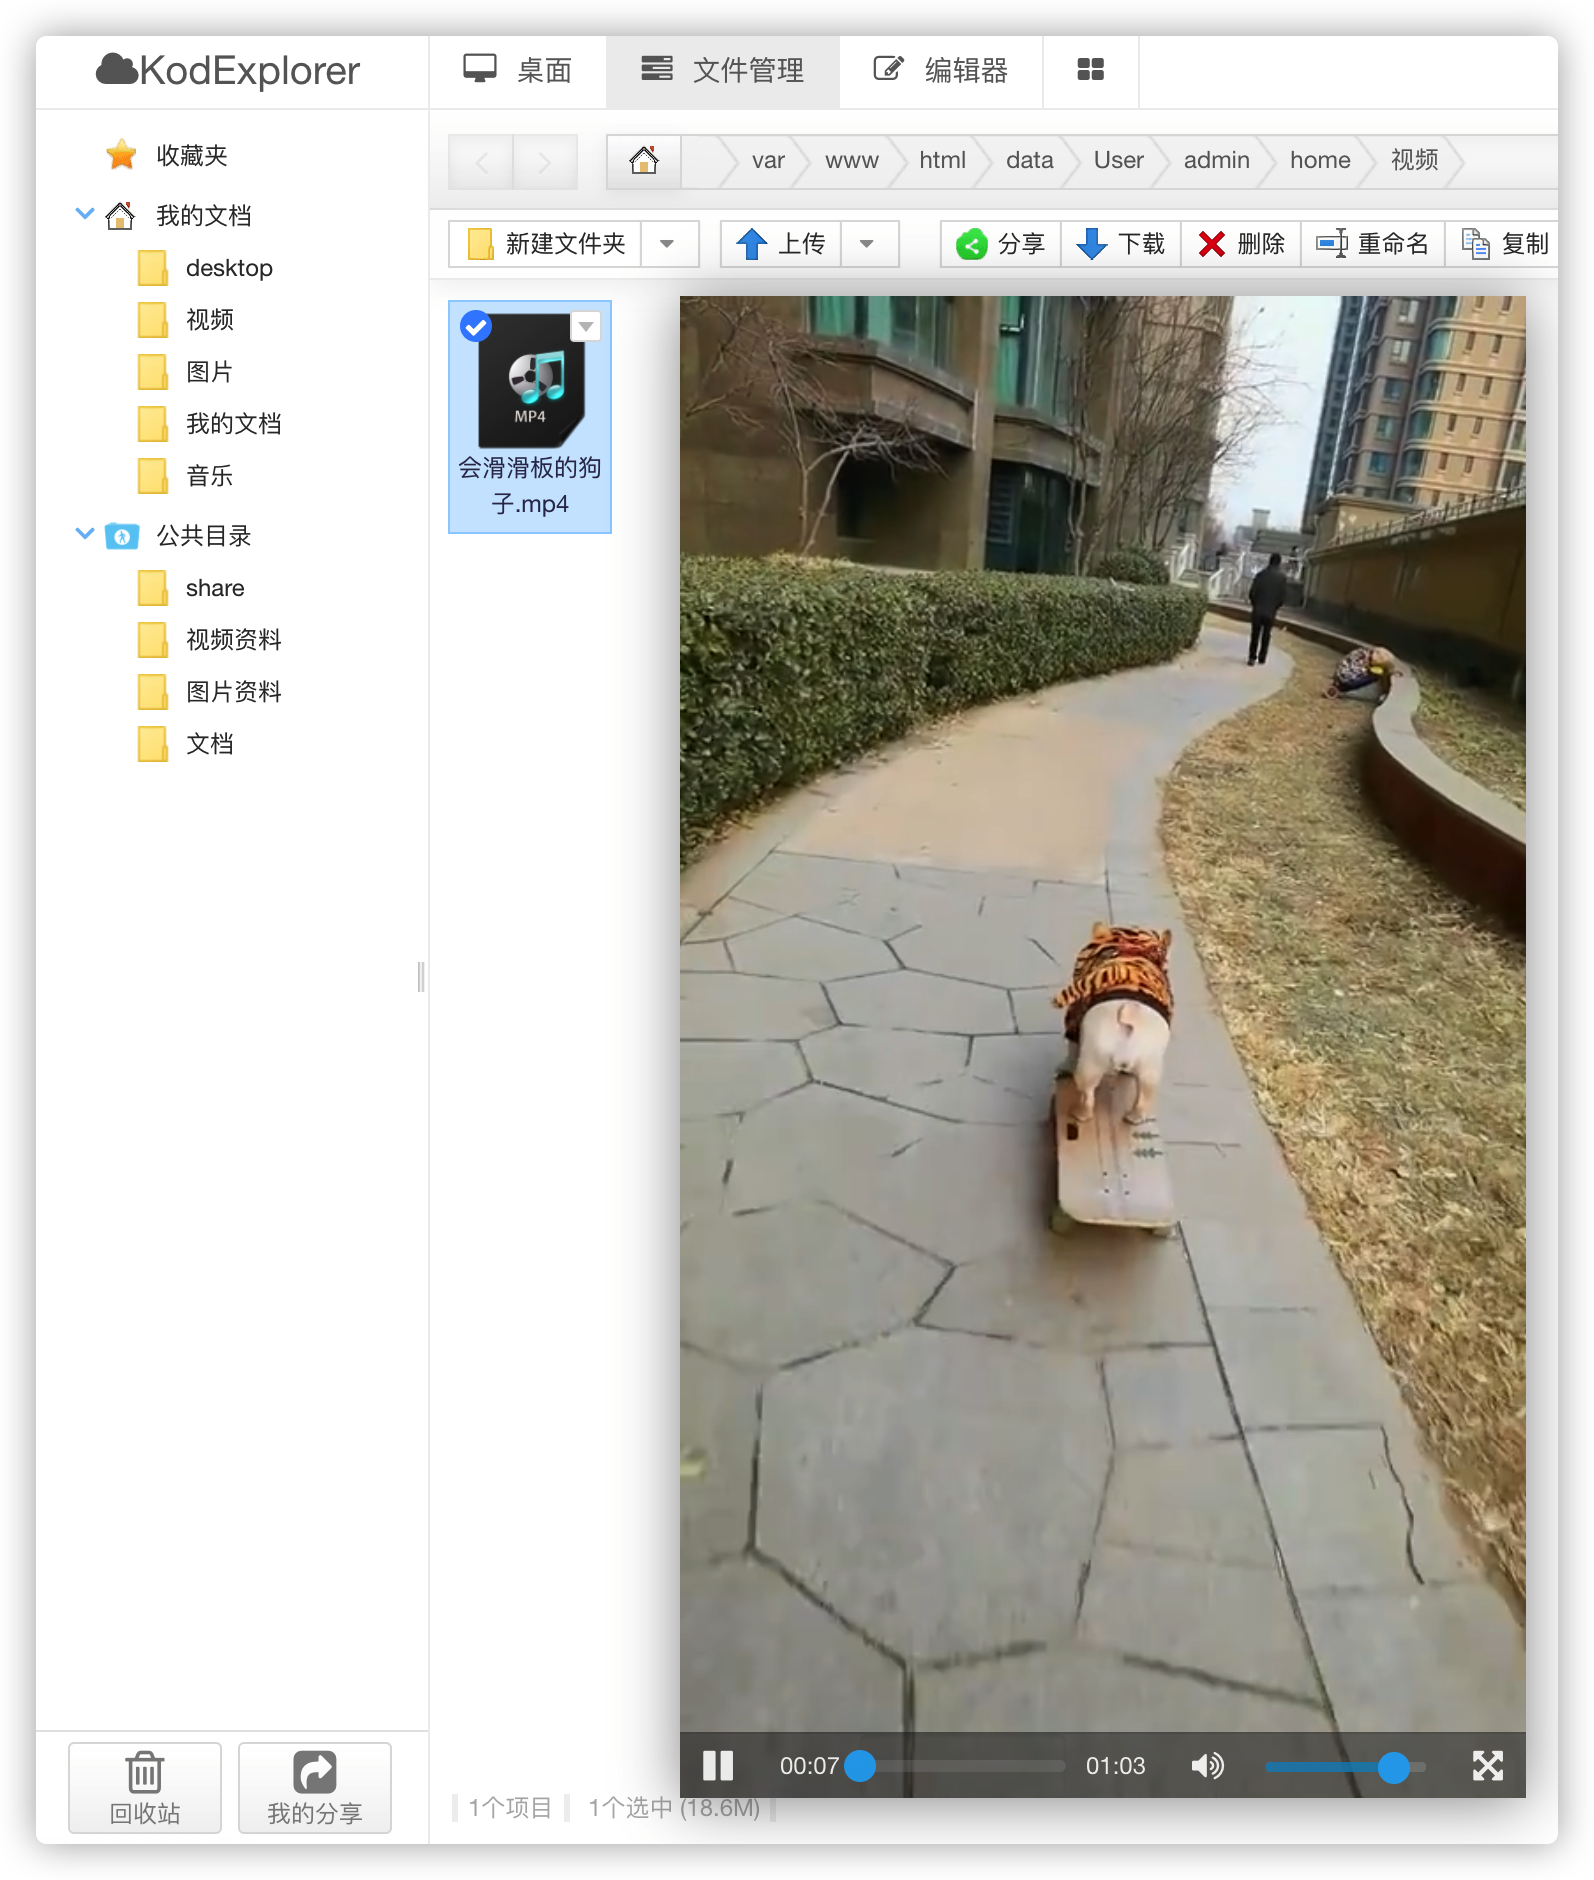The height and width of the screenshot is (1880, 1594).
Task: Uncheck the 会滑滑板的狗子.mp4 selection checkmark
Action: click(476, 326)
